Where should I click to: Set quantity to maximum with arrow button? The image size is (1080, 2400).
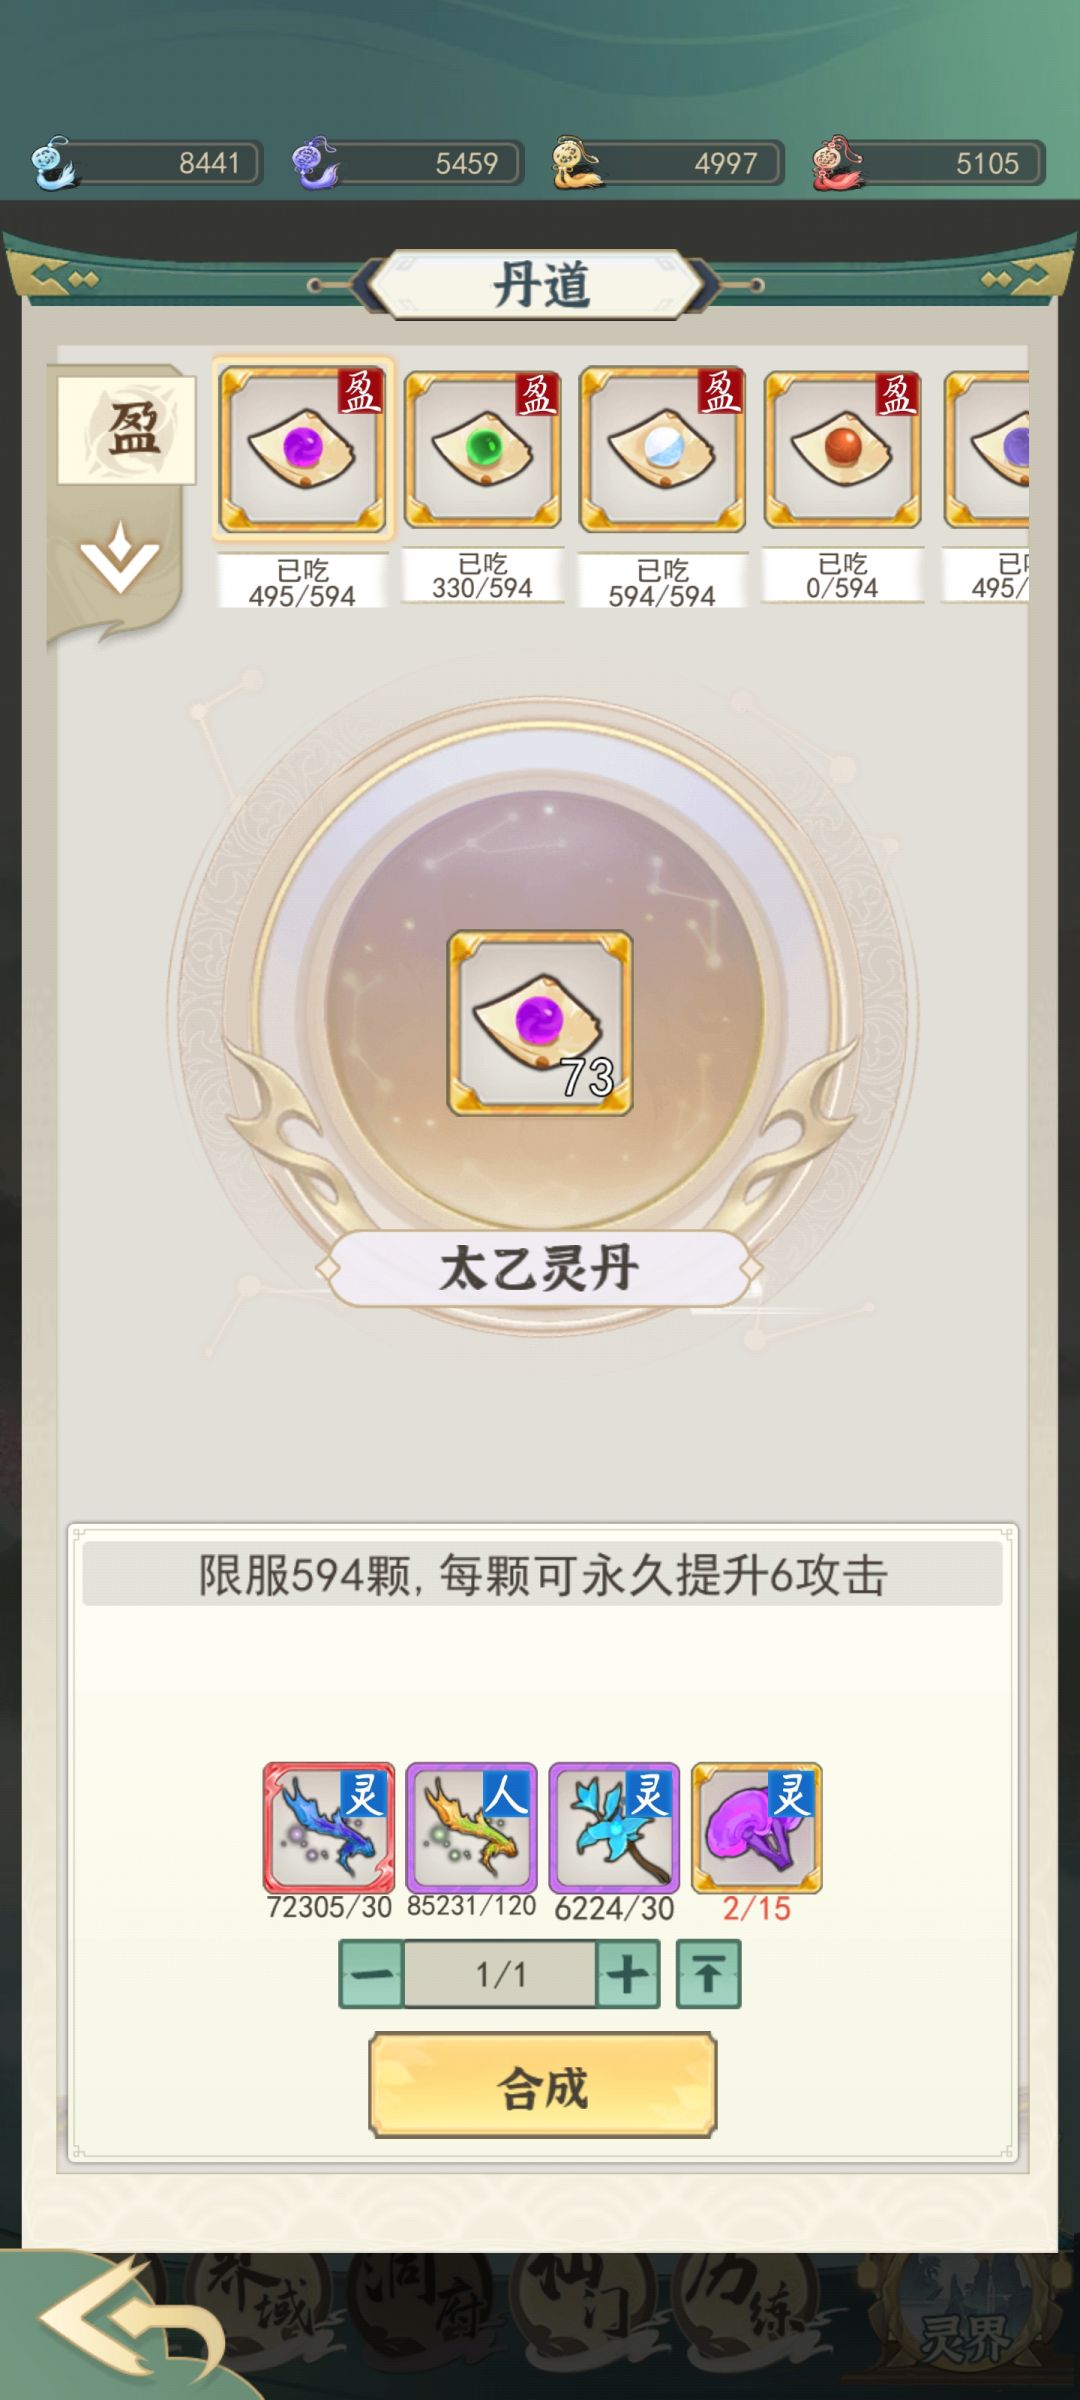[x=709, y=1974]
